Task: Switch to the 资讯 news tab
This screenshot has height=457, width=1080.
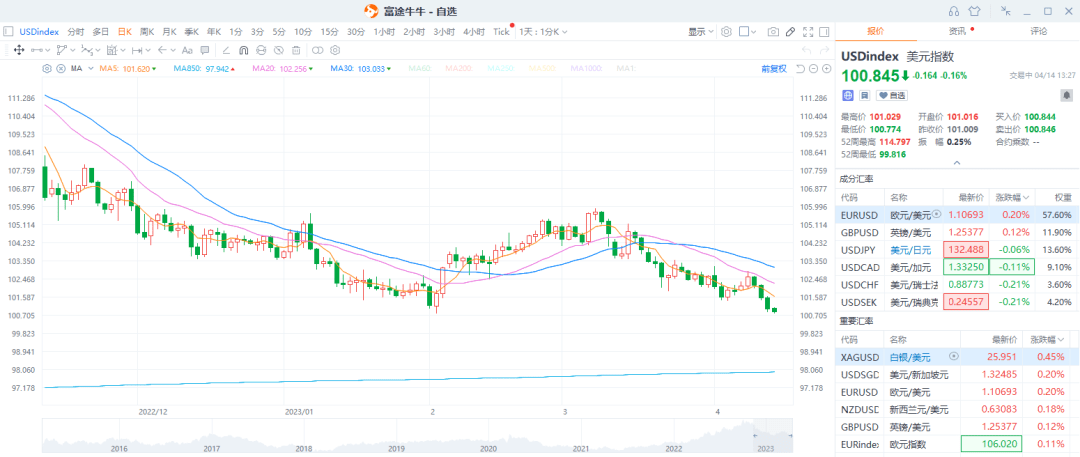Action: coord(955,31)
